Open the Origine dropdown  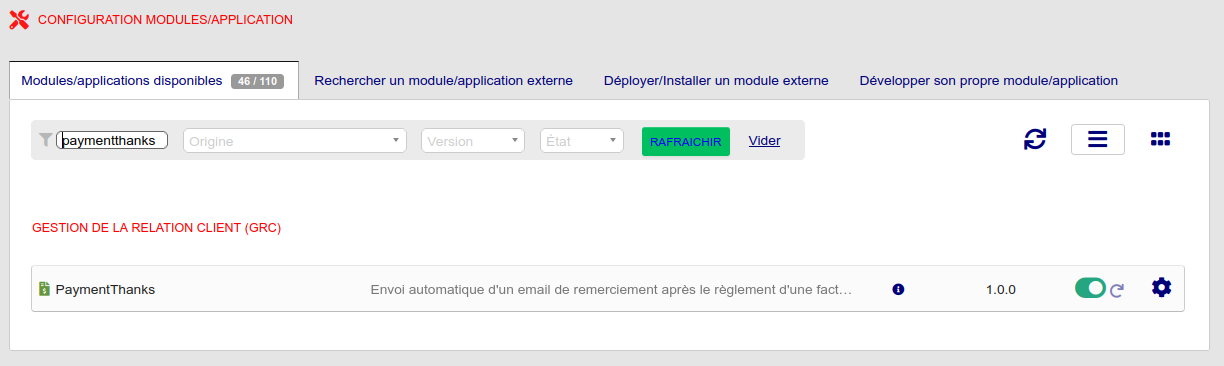click(x=295, y=141)
